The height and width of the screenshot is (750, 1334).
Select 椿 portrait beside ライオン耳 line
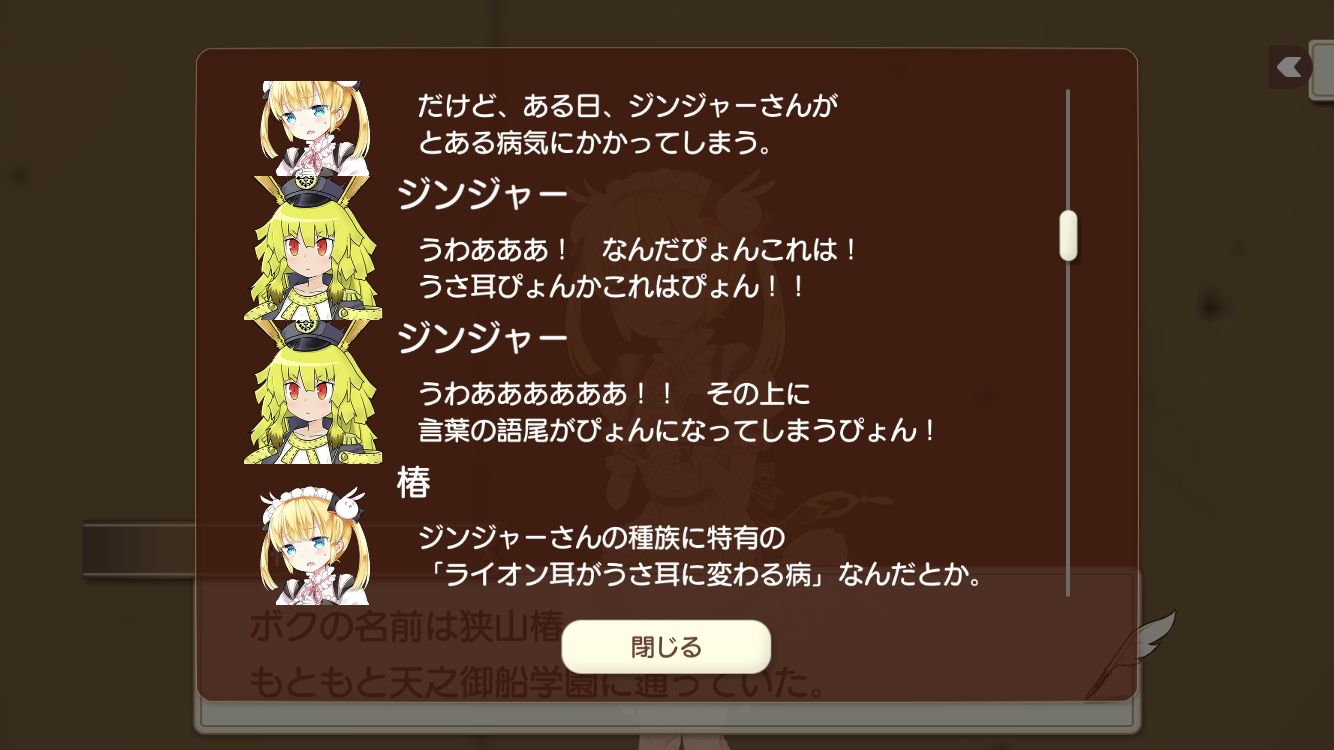click(314, 546)
